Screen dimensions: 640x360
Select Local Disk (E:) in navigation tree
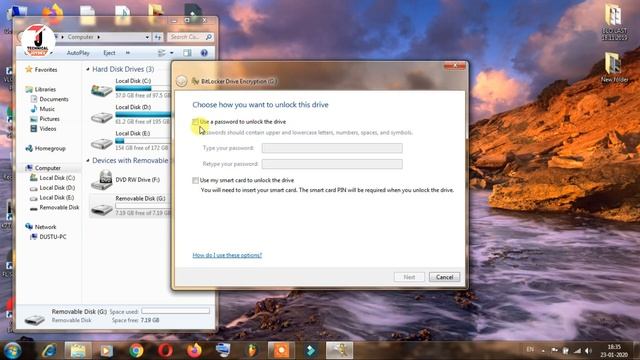[x=57, y=197]
